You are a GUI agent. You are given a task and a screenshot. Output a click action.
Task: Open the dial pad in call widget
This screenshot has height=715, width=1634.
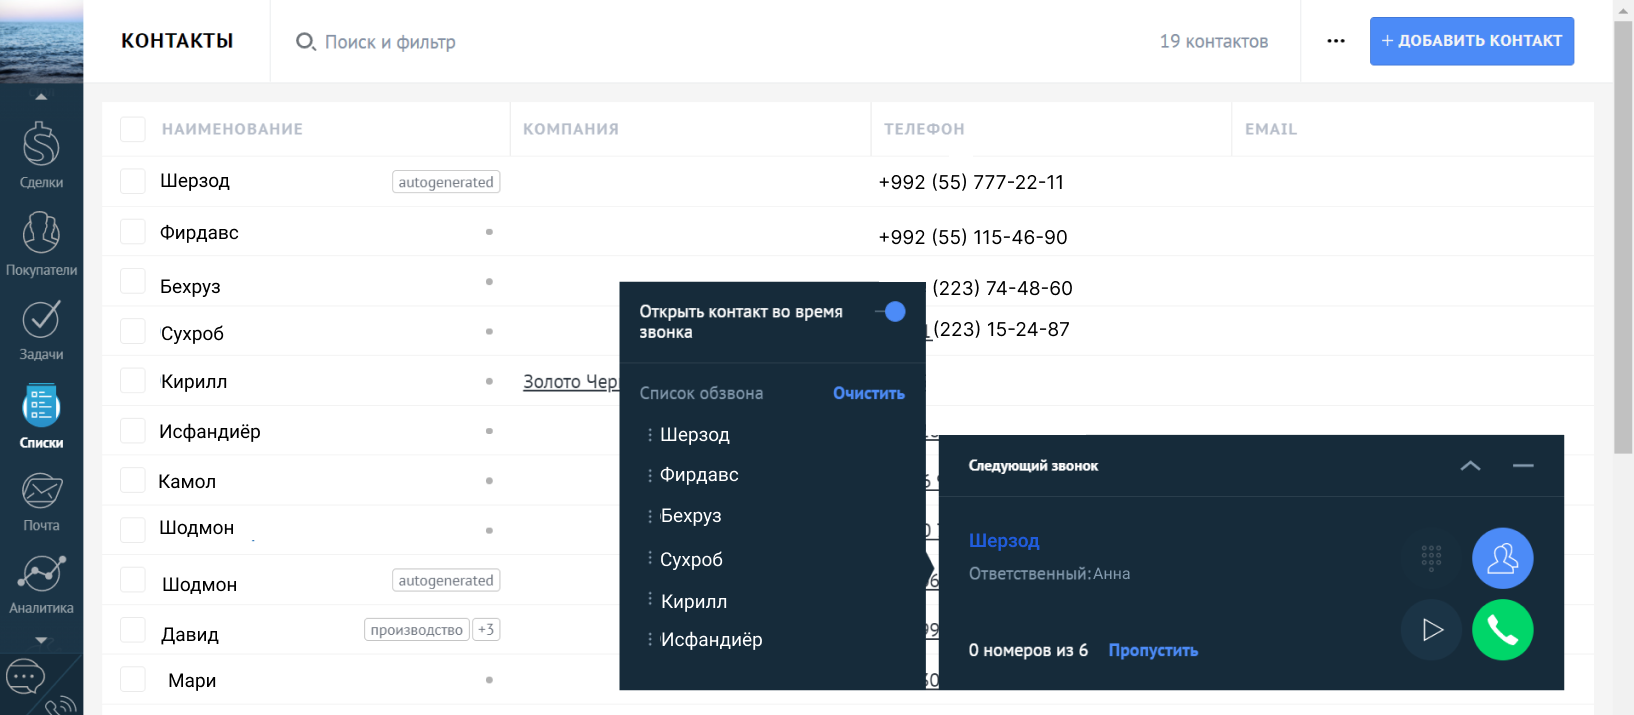[x=1431, y=558]
